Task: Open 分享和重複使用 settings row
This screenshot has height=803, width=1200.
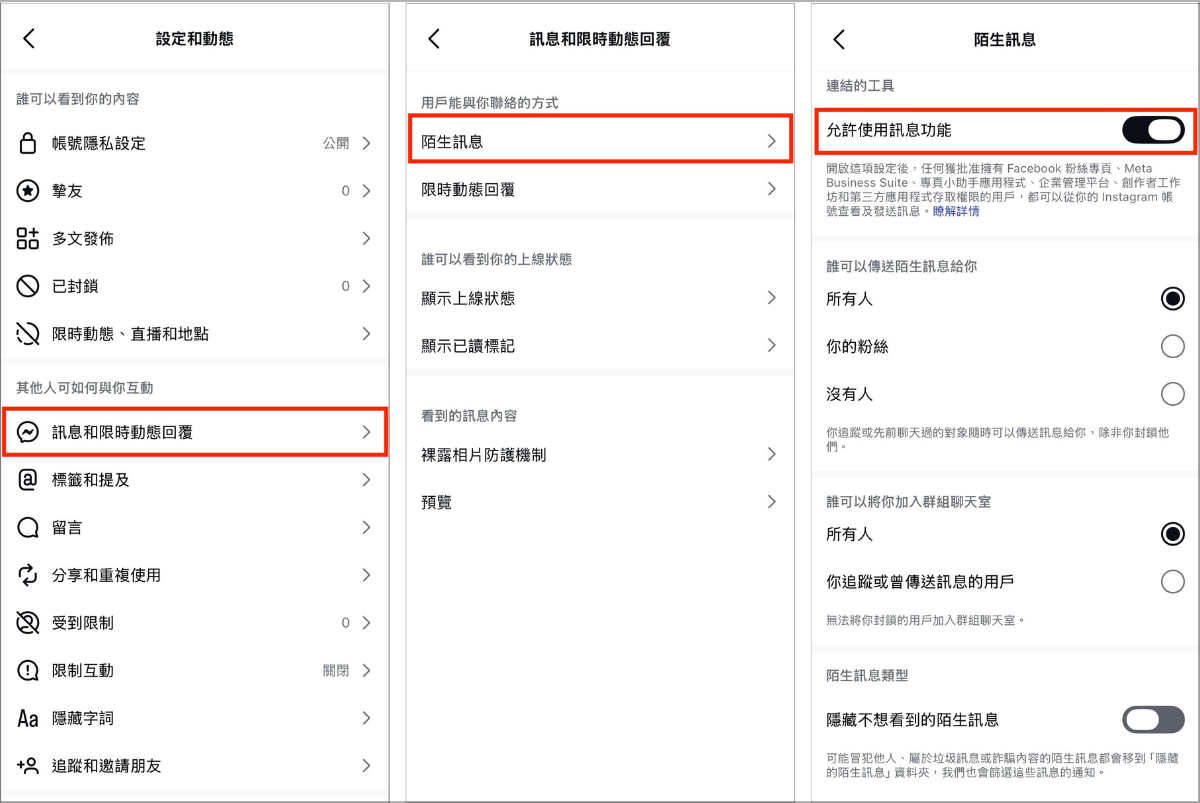Action: point(195,575)
